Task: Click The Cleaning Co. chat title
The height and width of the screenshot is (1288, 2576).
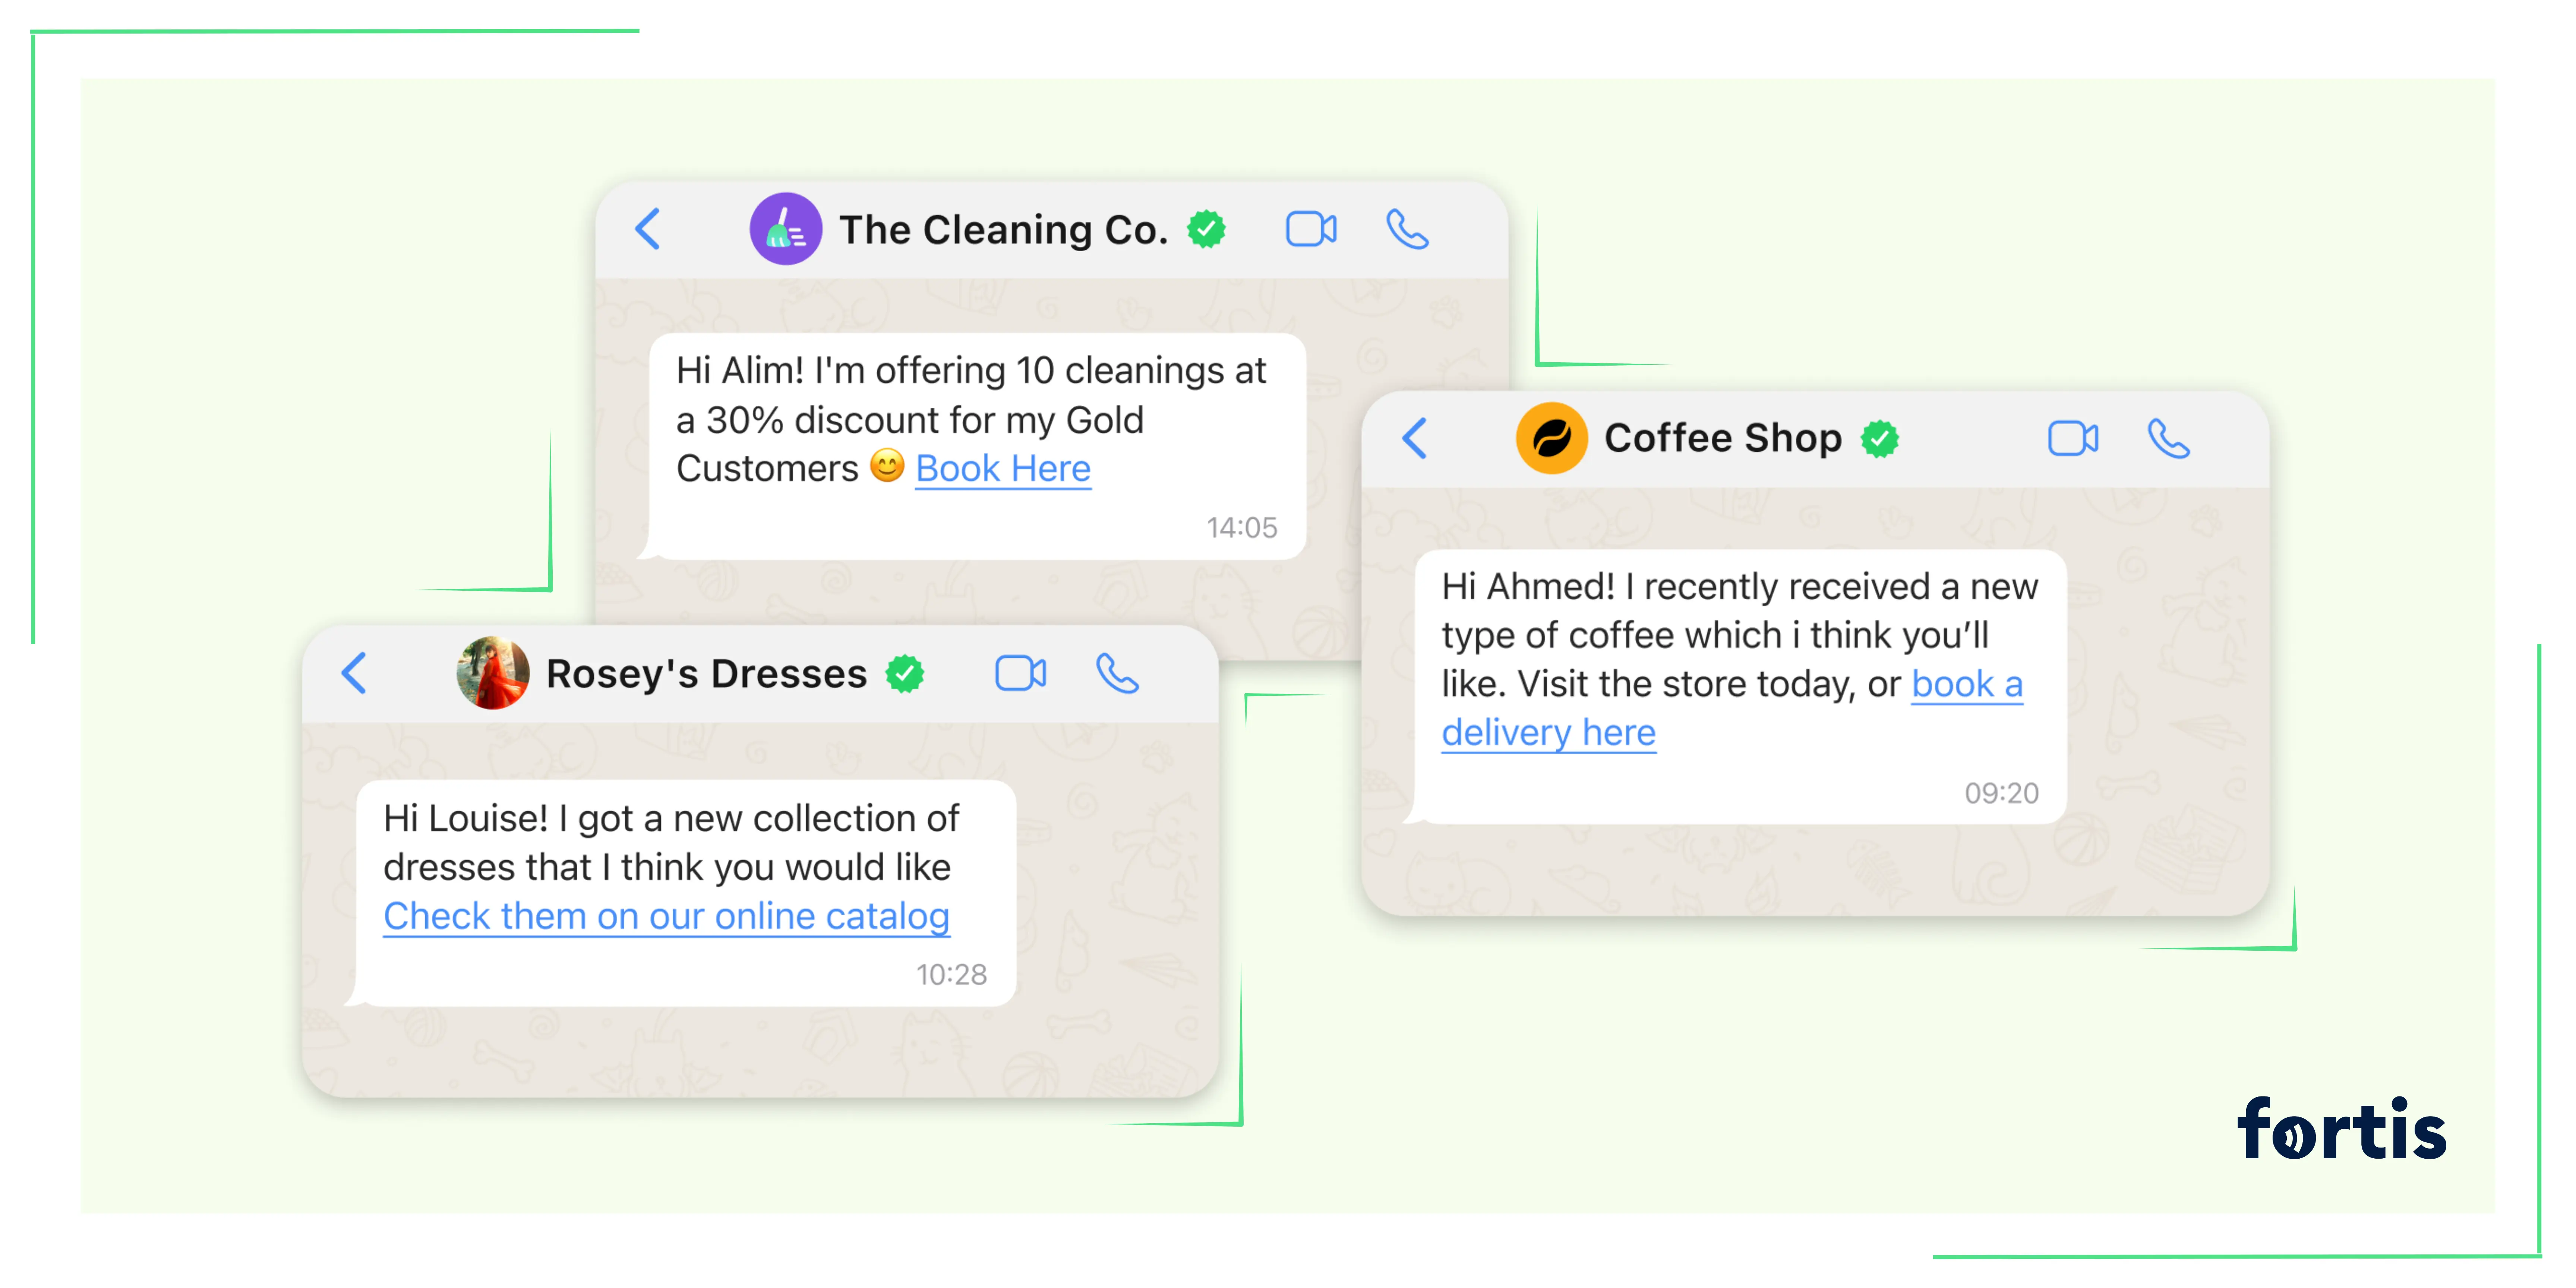Action: pos(1004,230)
